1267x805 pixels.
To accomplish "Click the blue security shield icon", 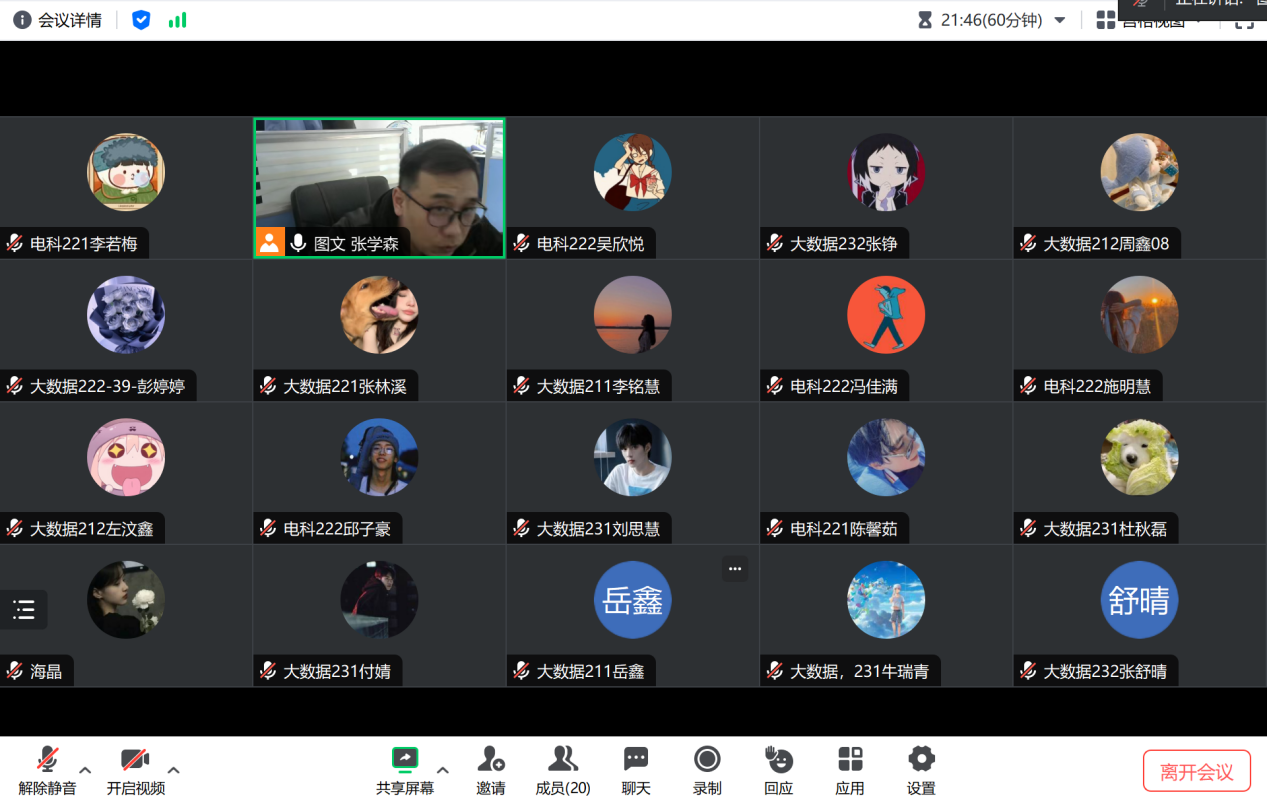I will click(141, 20).
